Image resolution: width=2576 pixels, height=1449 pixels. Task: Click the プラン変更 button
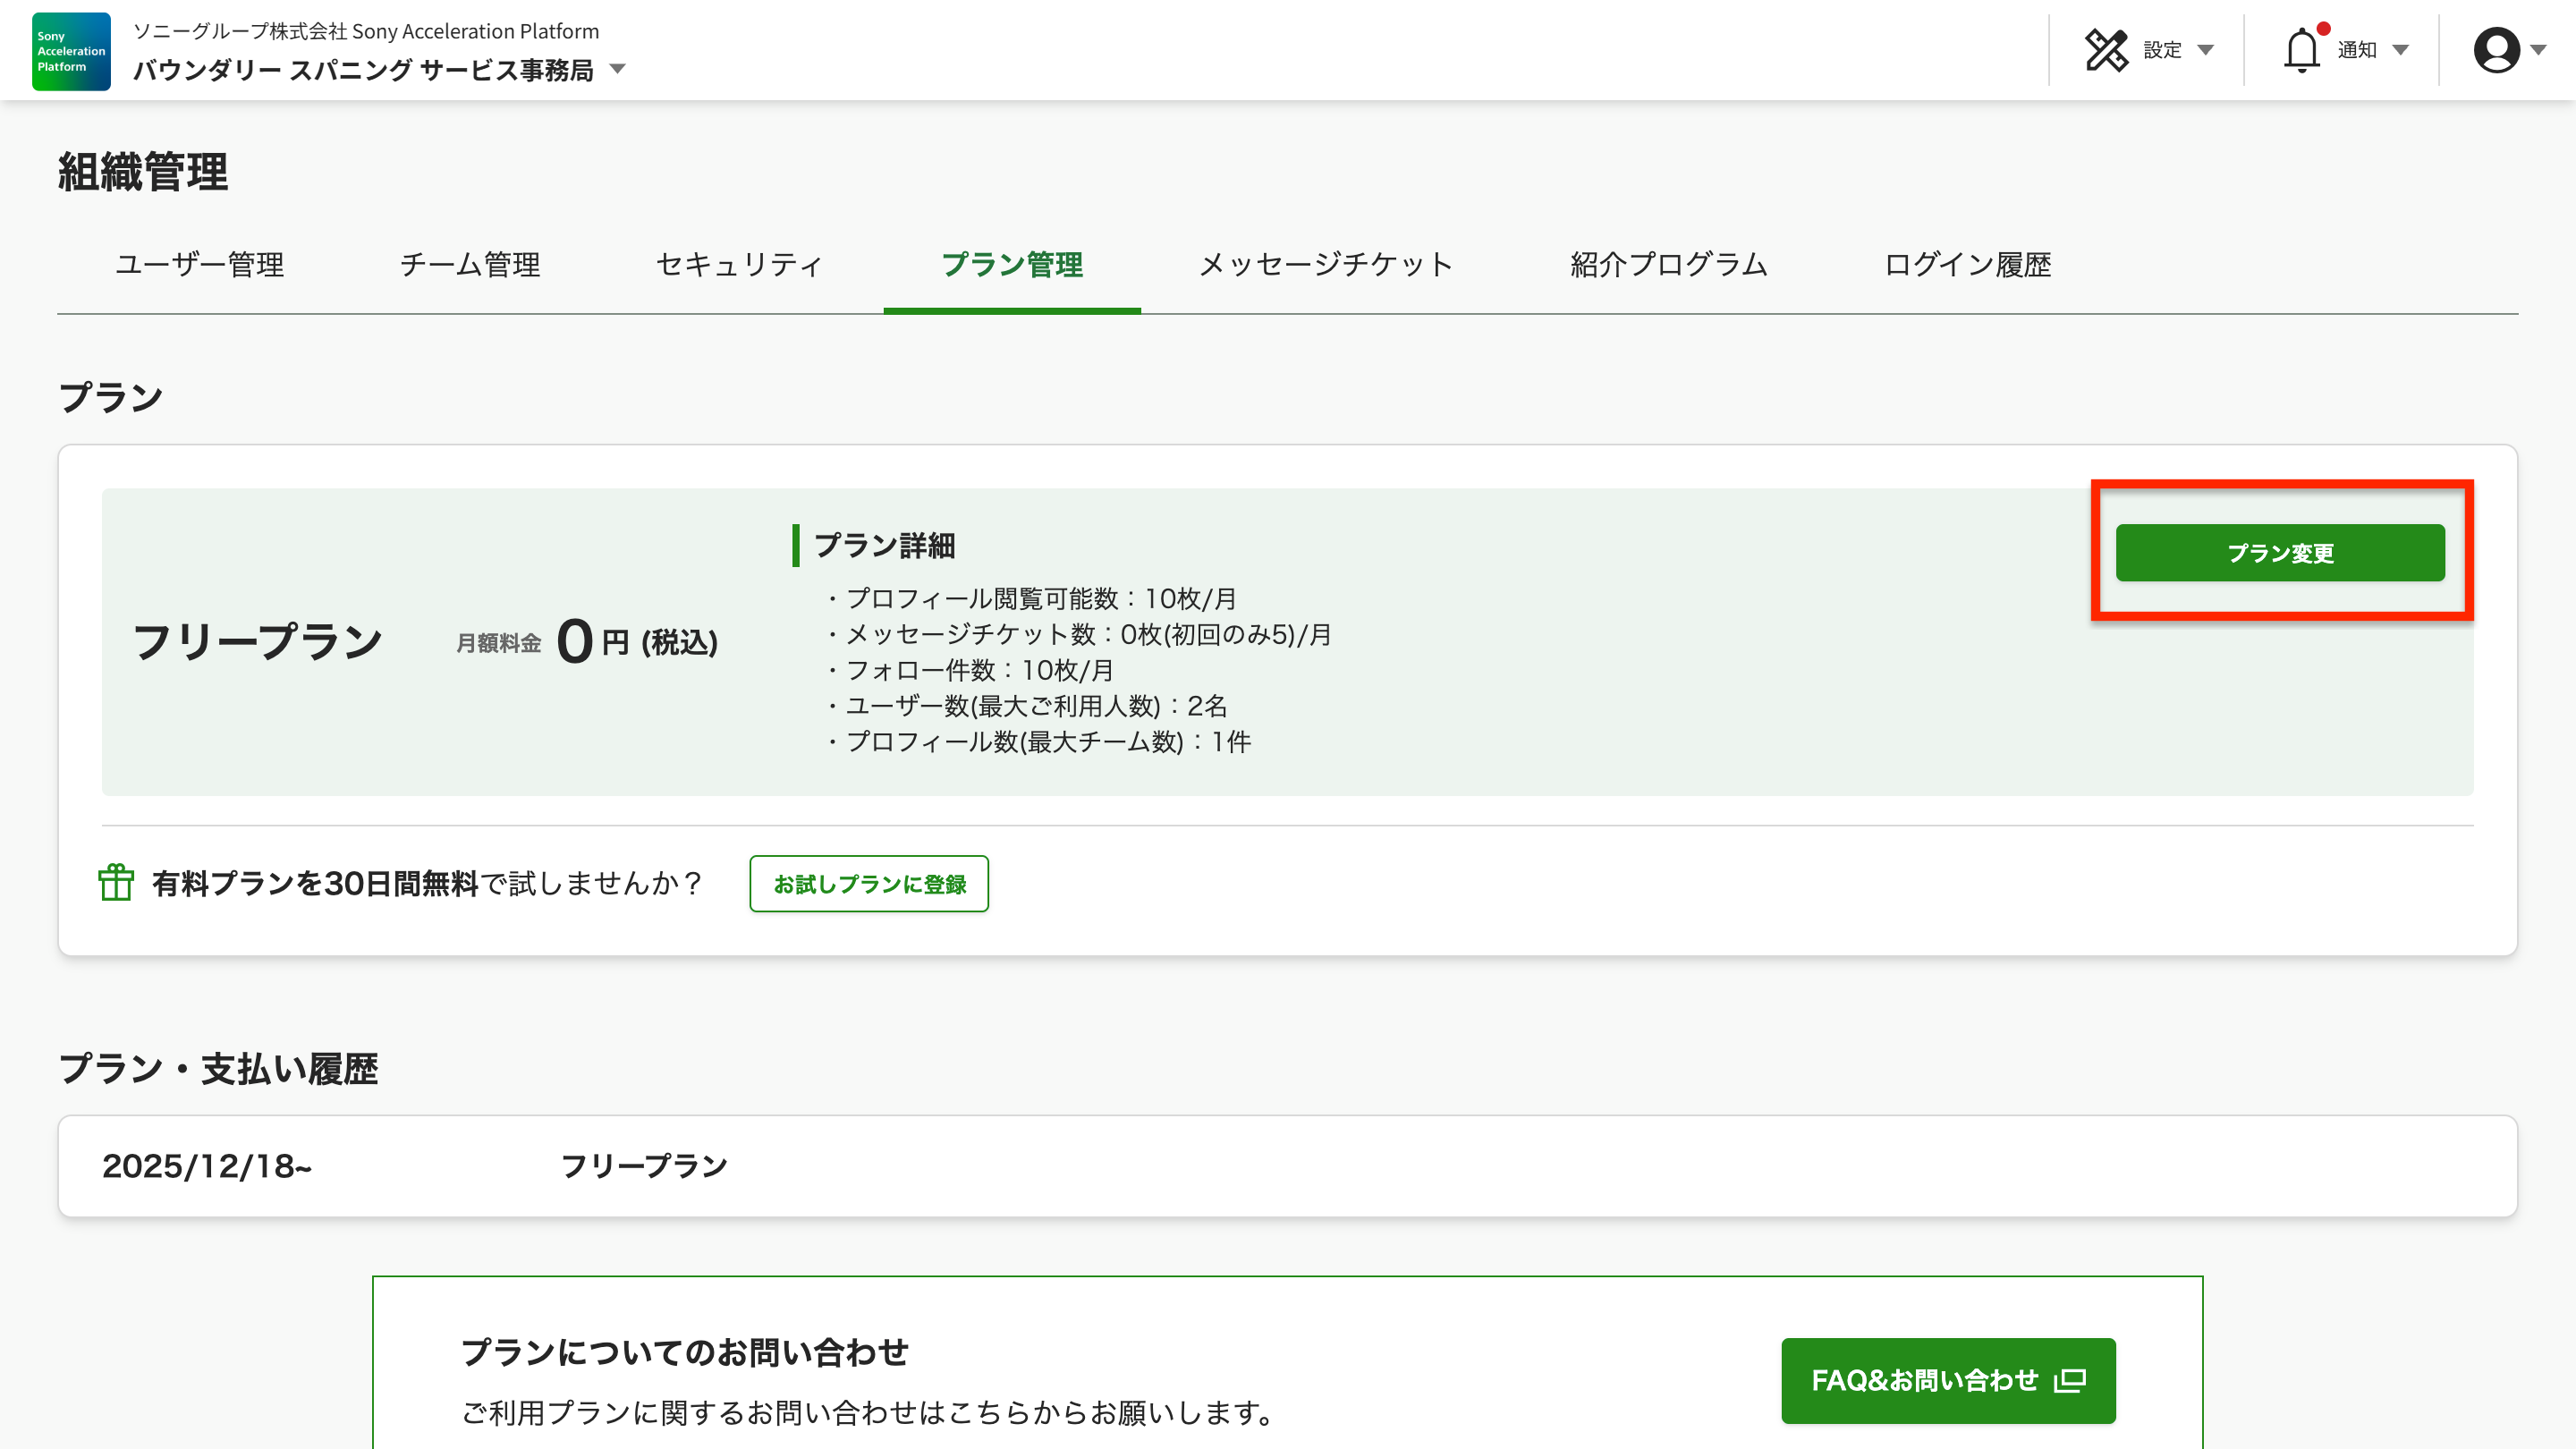2279,553
